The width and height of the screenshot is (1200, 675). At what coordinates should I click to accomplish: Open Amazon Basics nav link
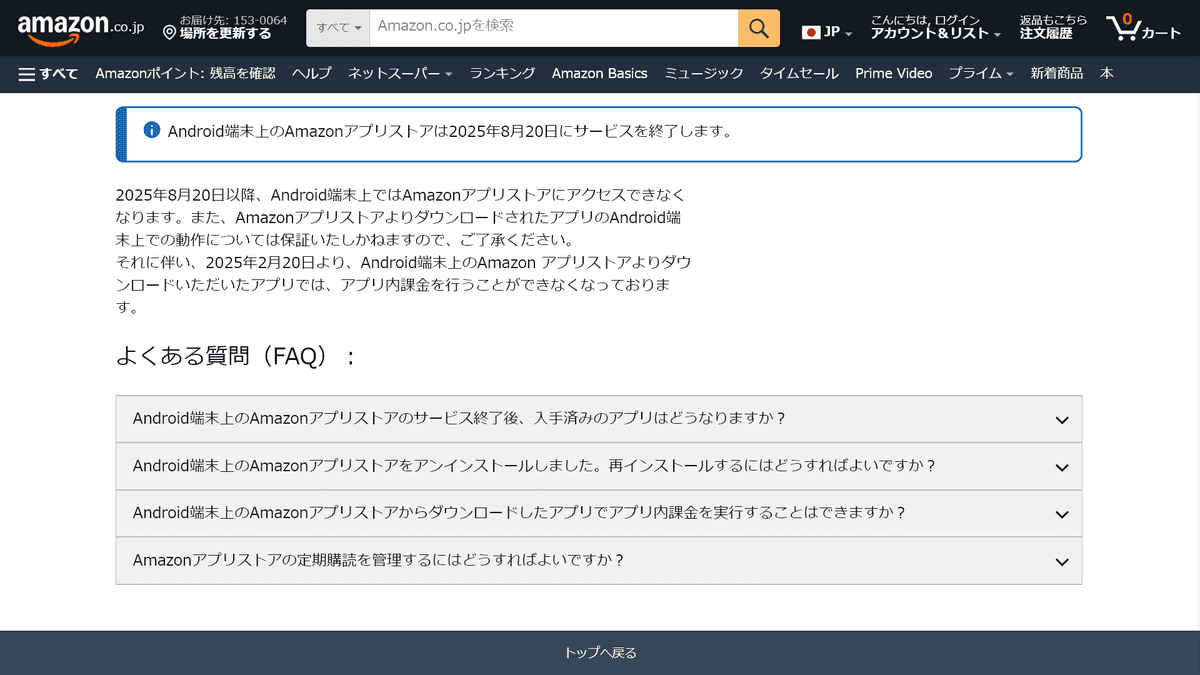pyautogui.click(x=599, y=74)
